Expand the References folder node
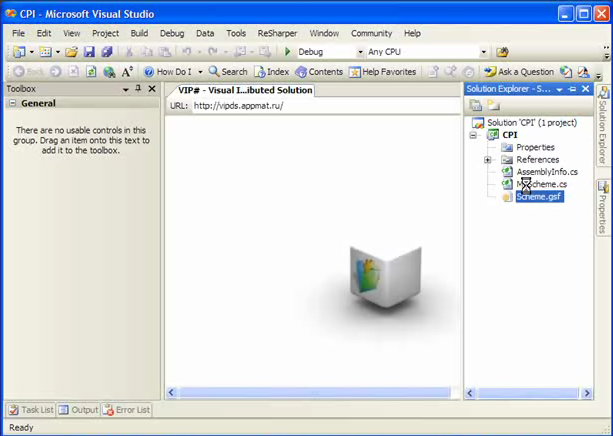 (x=488, y=160)
